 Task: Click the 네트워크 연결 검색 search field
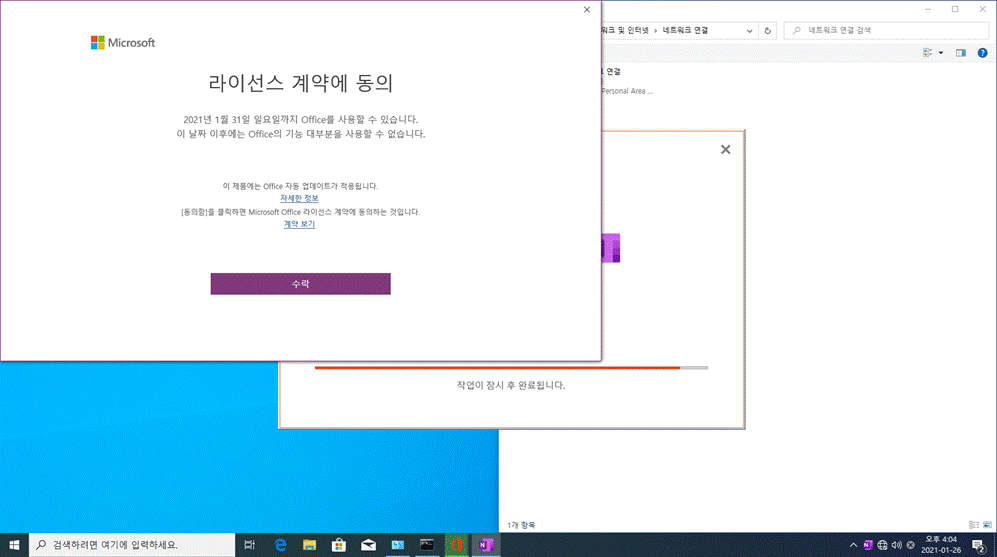tap(886, 31)
